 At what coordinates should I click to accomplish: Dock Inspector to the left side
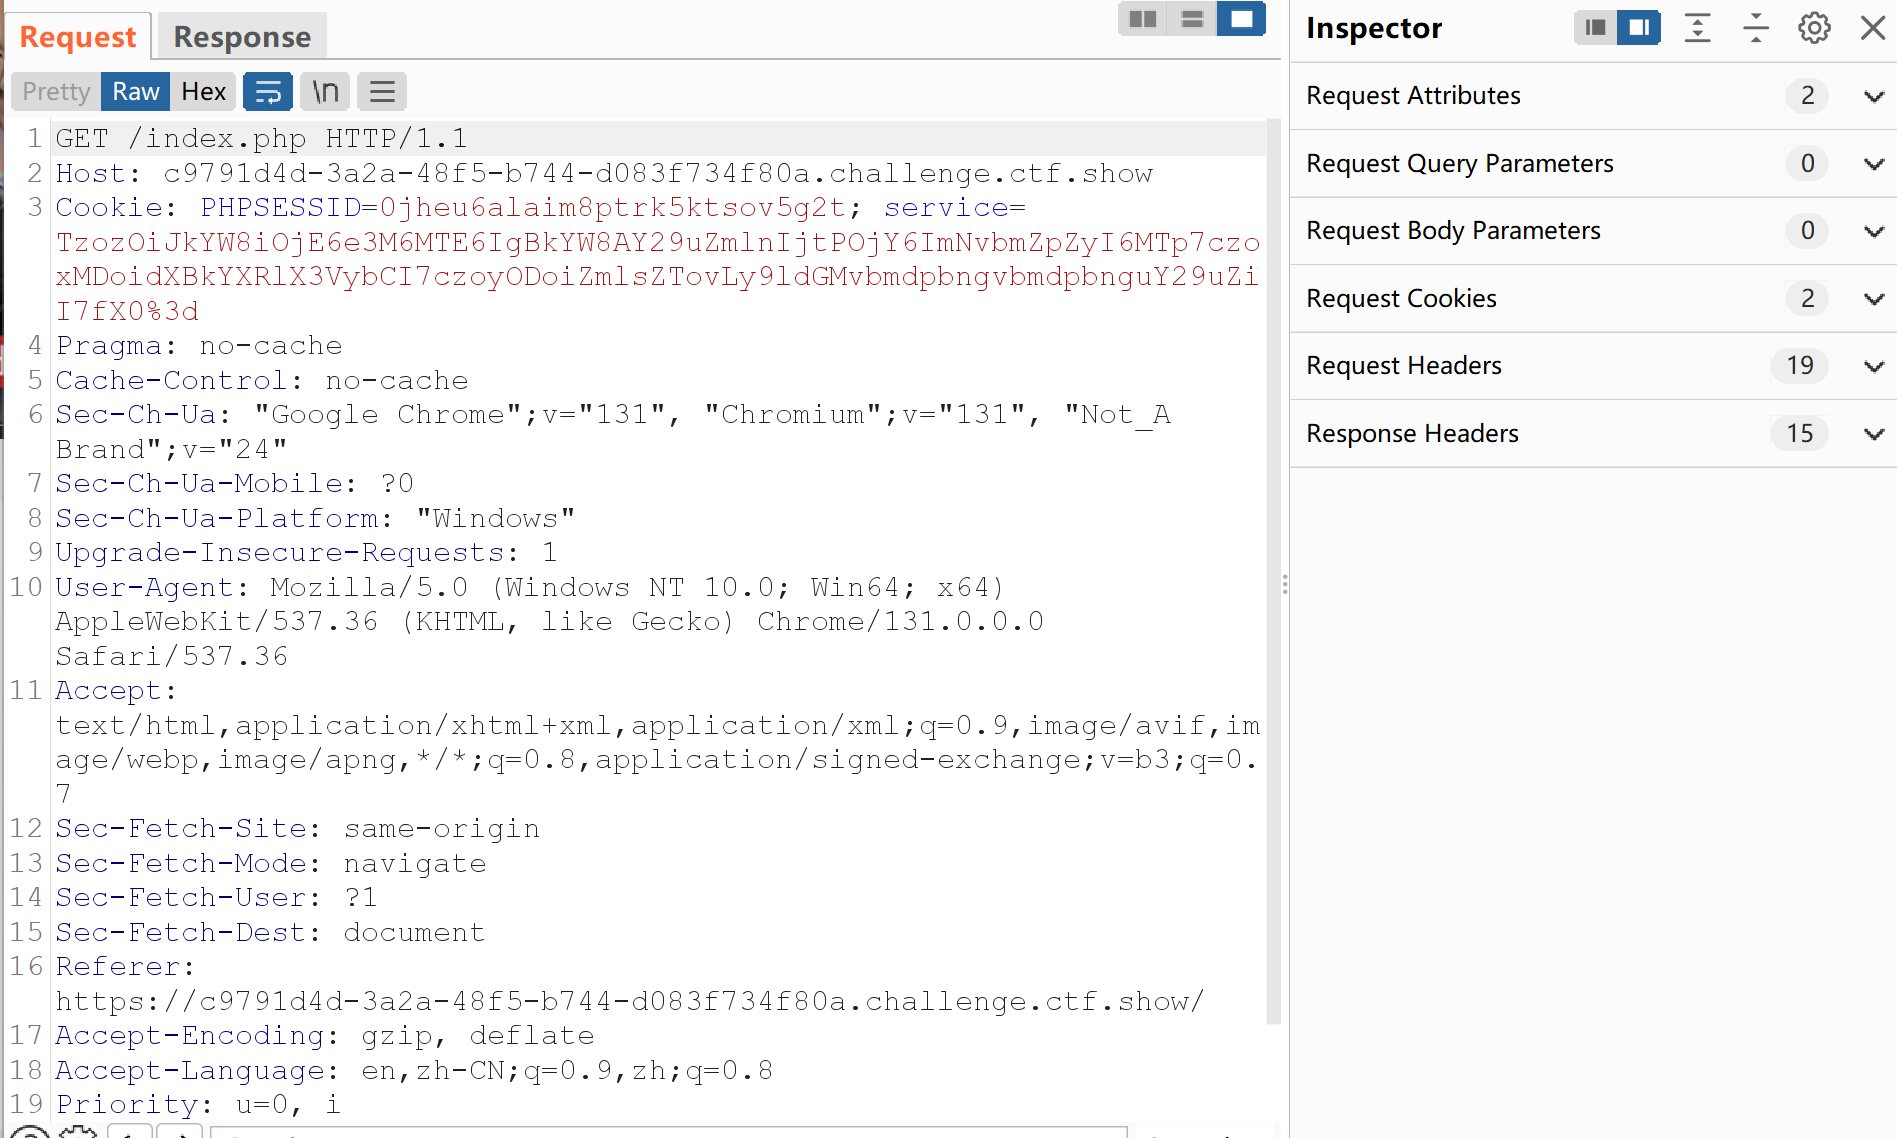pyautogui.click(x=1596, y=28)
